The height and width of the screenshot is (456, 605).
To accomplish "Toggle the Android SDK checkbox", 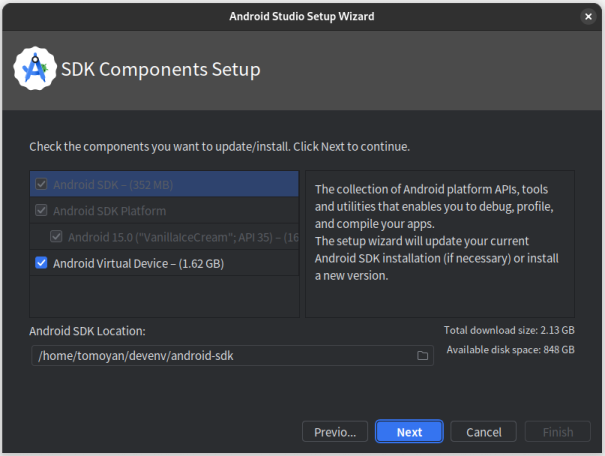I will (x=41, y=184).
